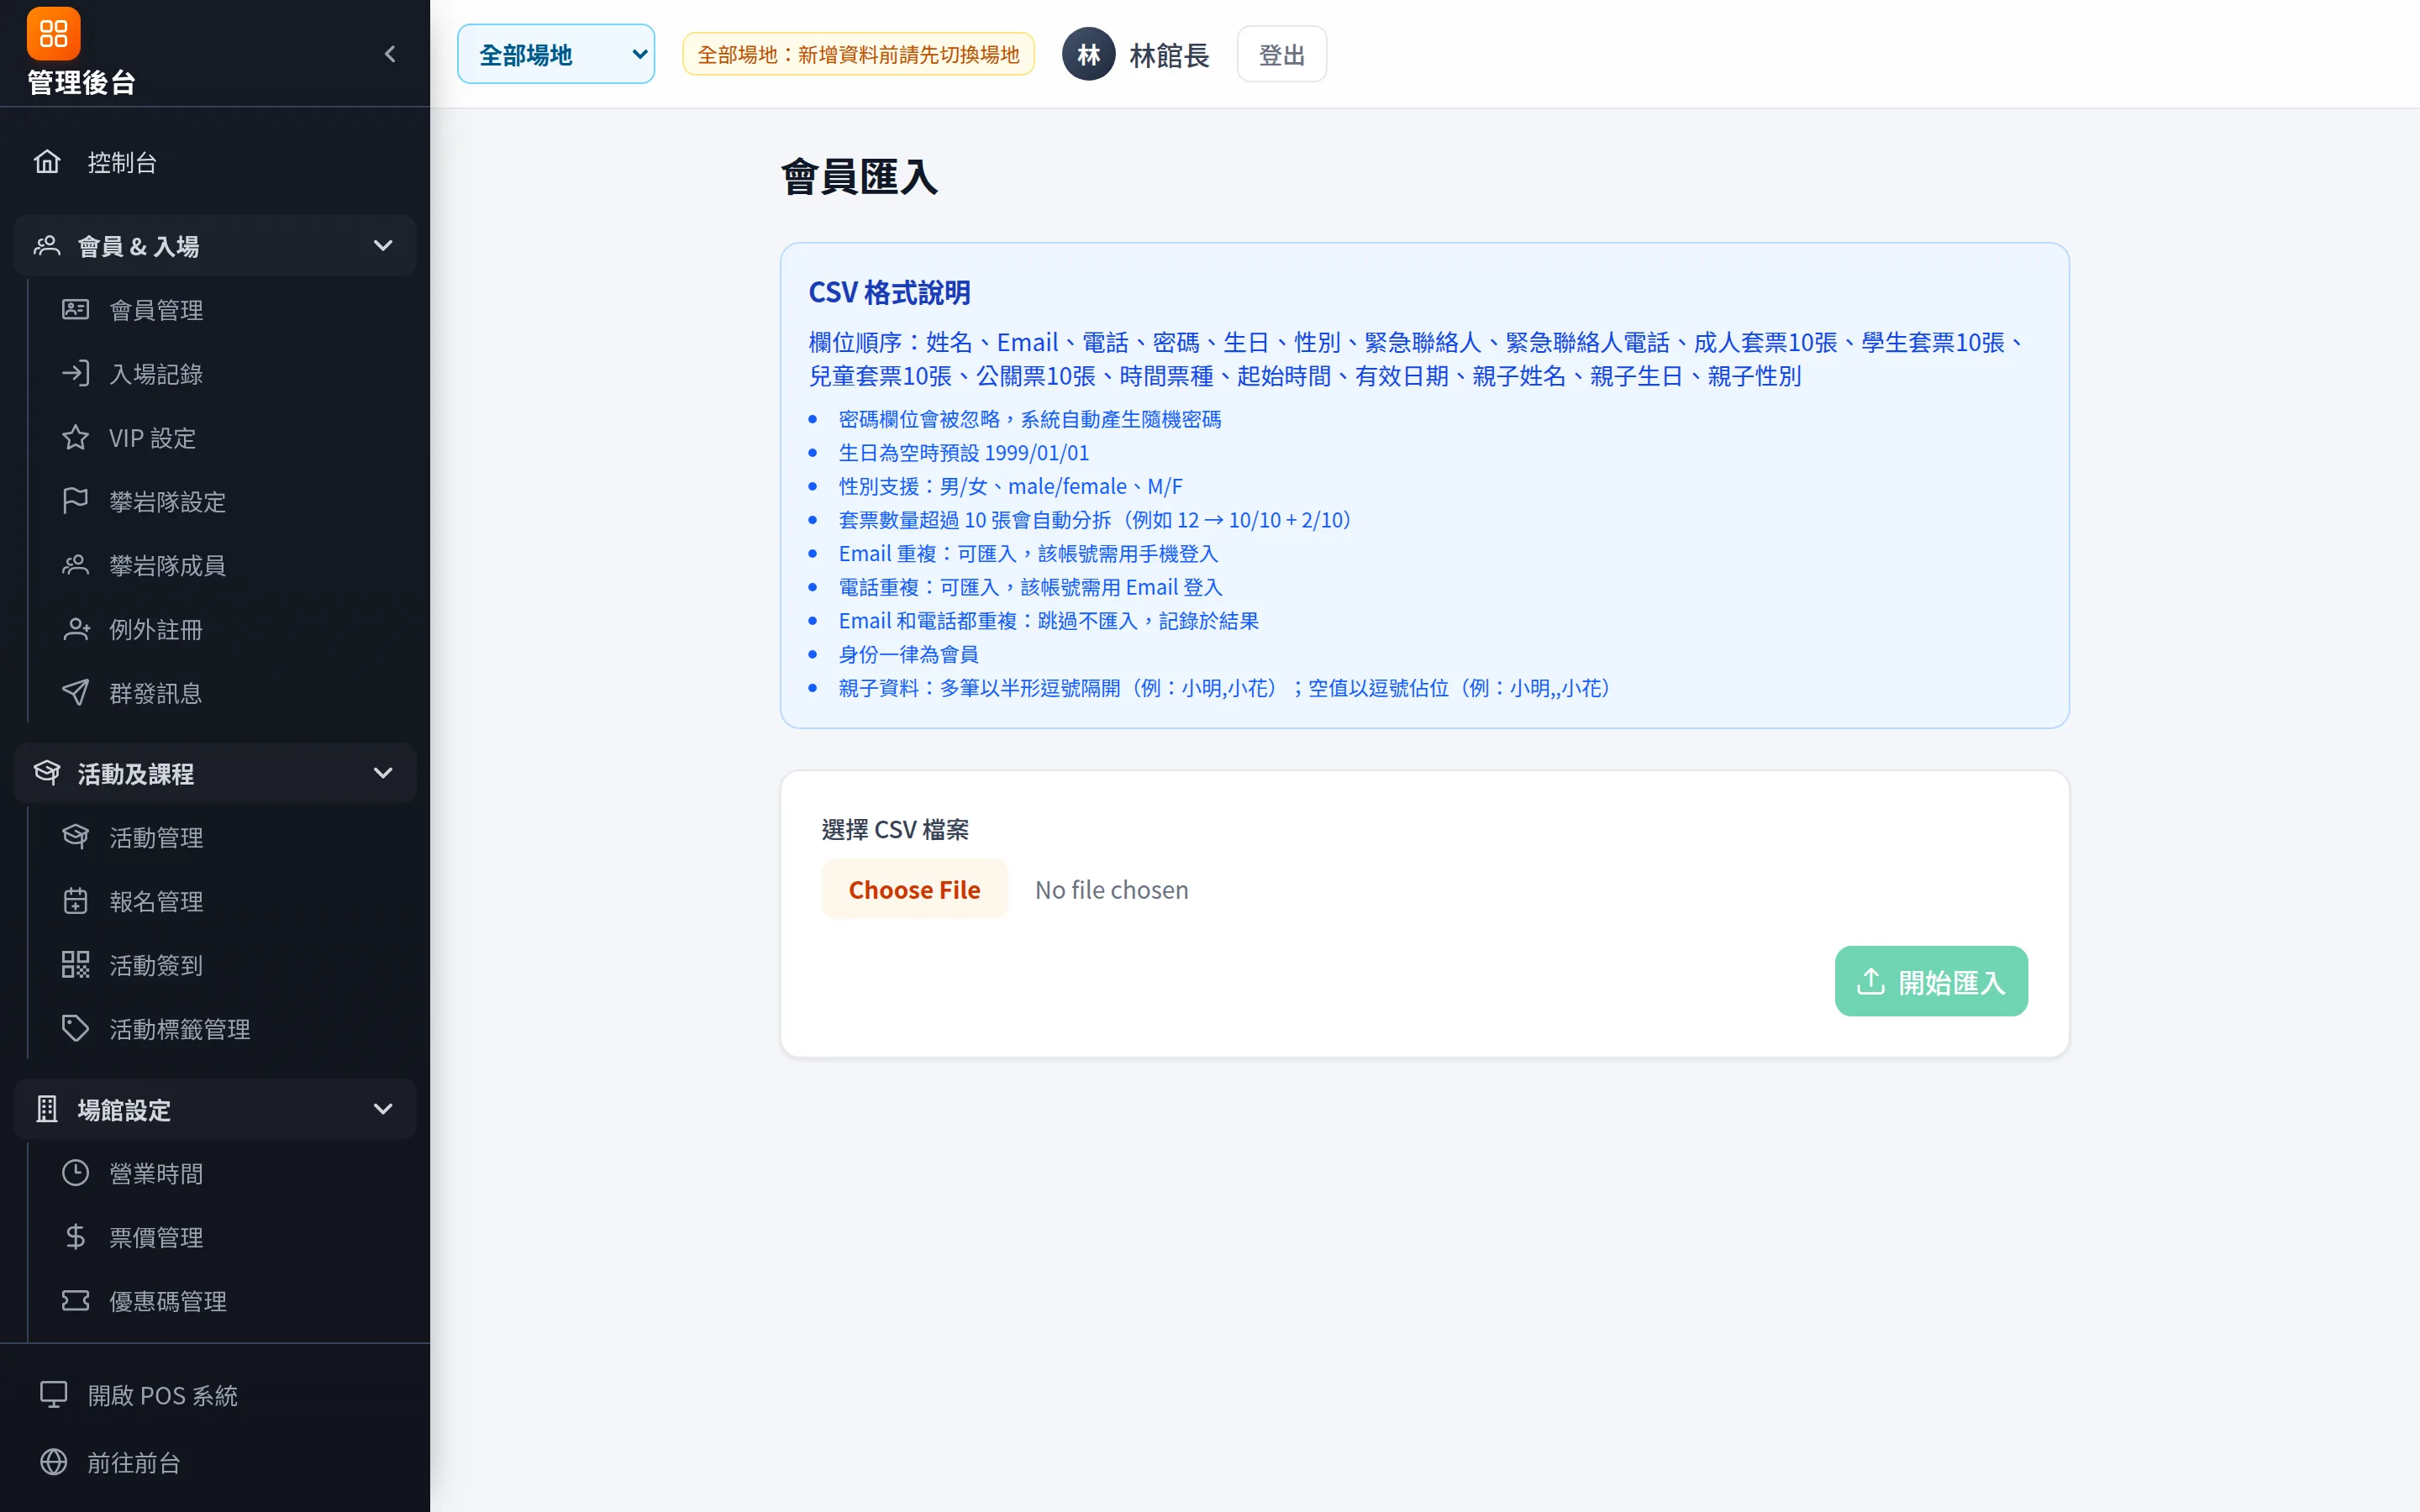
Task: Collapse the 活動及課程 section
Action: coord(215,773)
